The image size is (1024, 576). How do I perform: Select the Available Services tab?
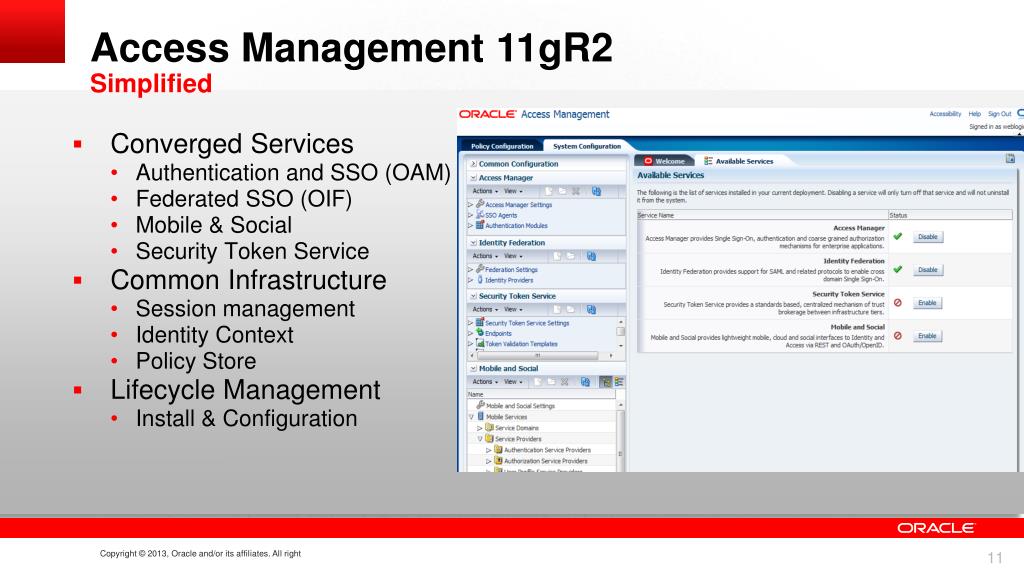(739, 161)
